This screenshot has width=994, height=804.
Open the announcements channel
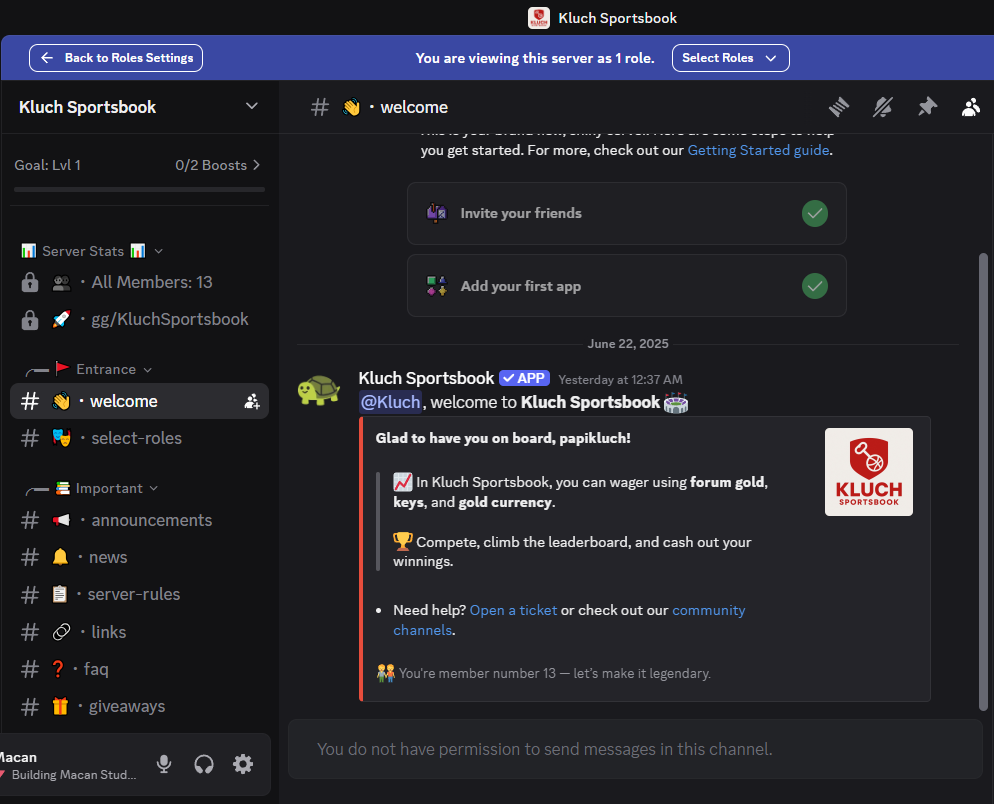click(x=139, y=521)
